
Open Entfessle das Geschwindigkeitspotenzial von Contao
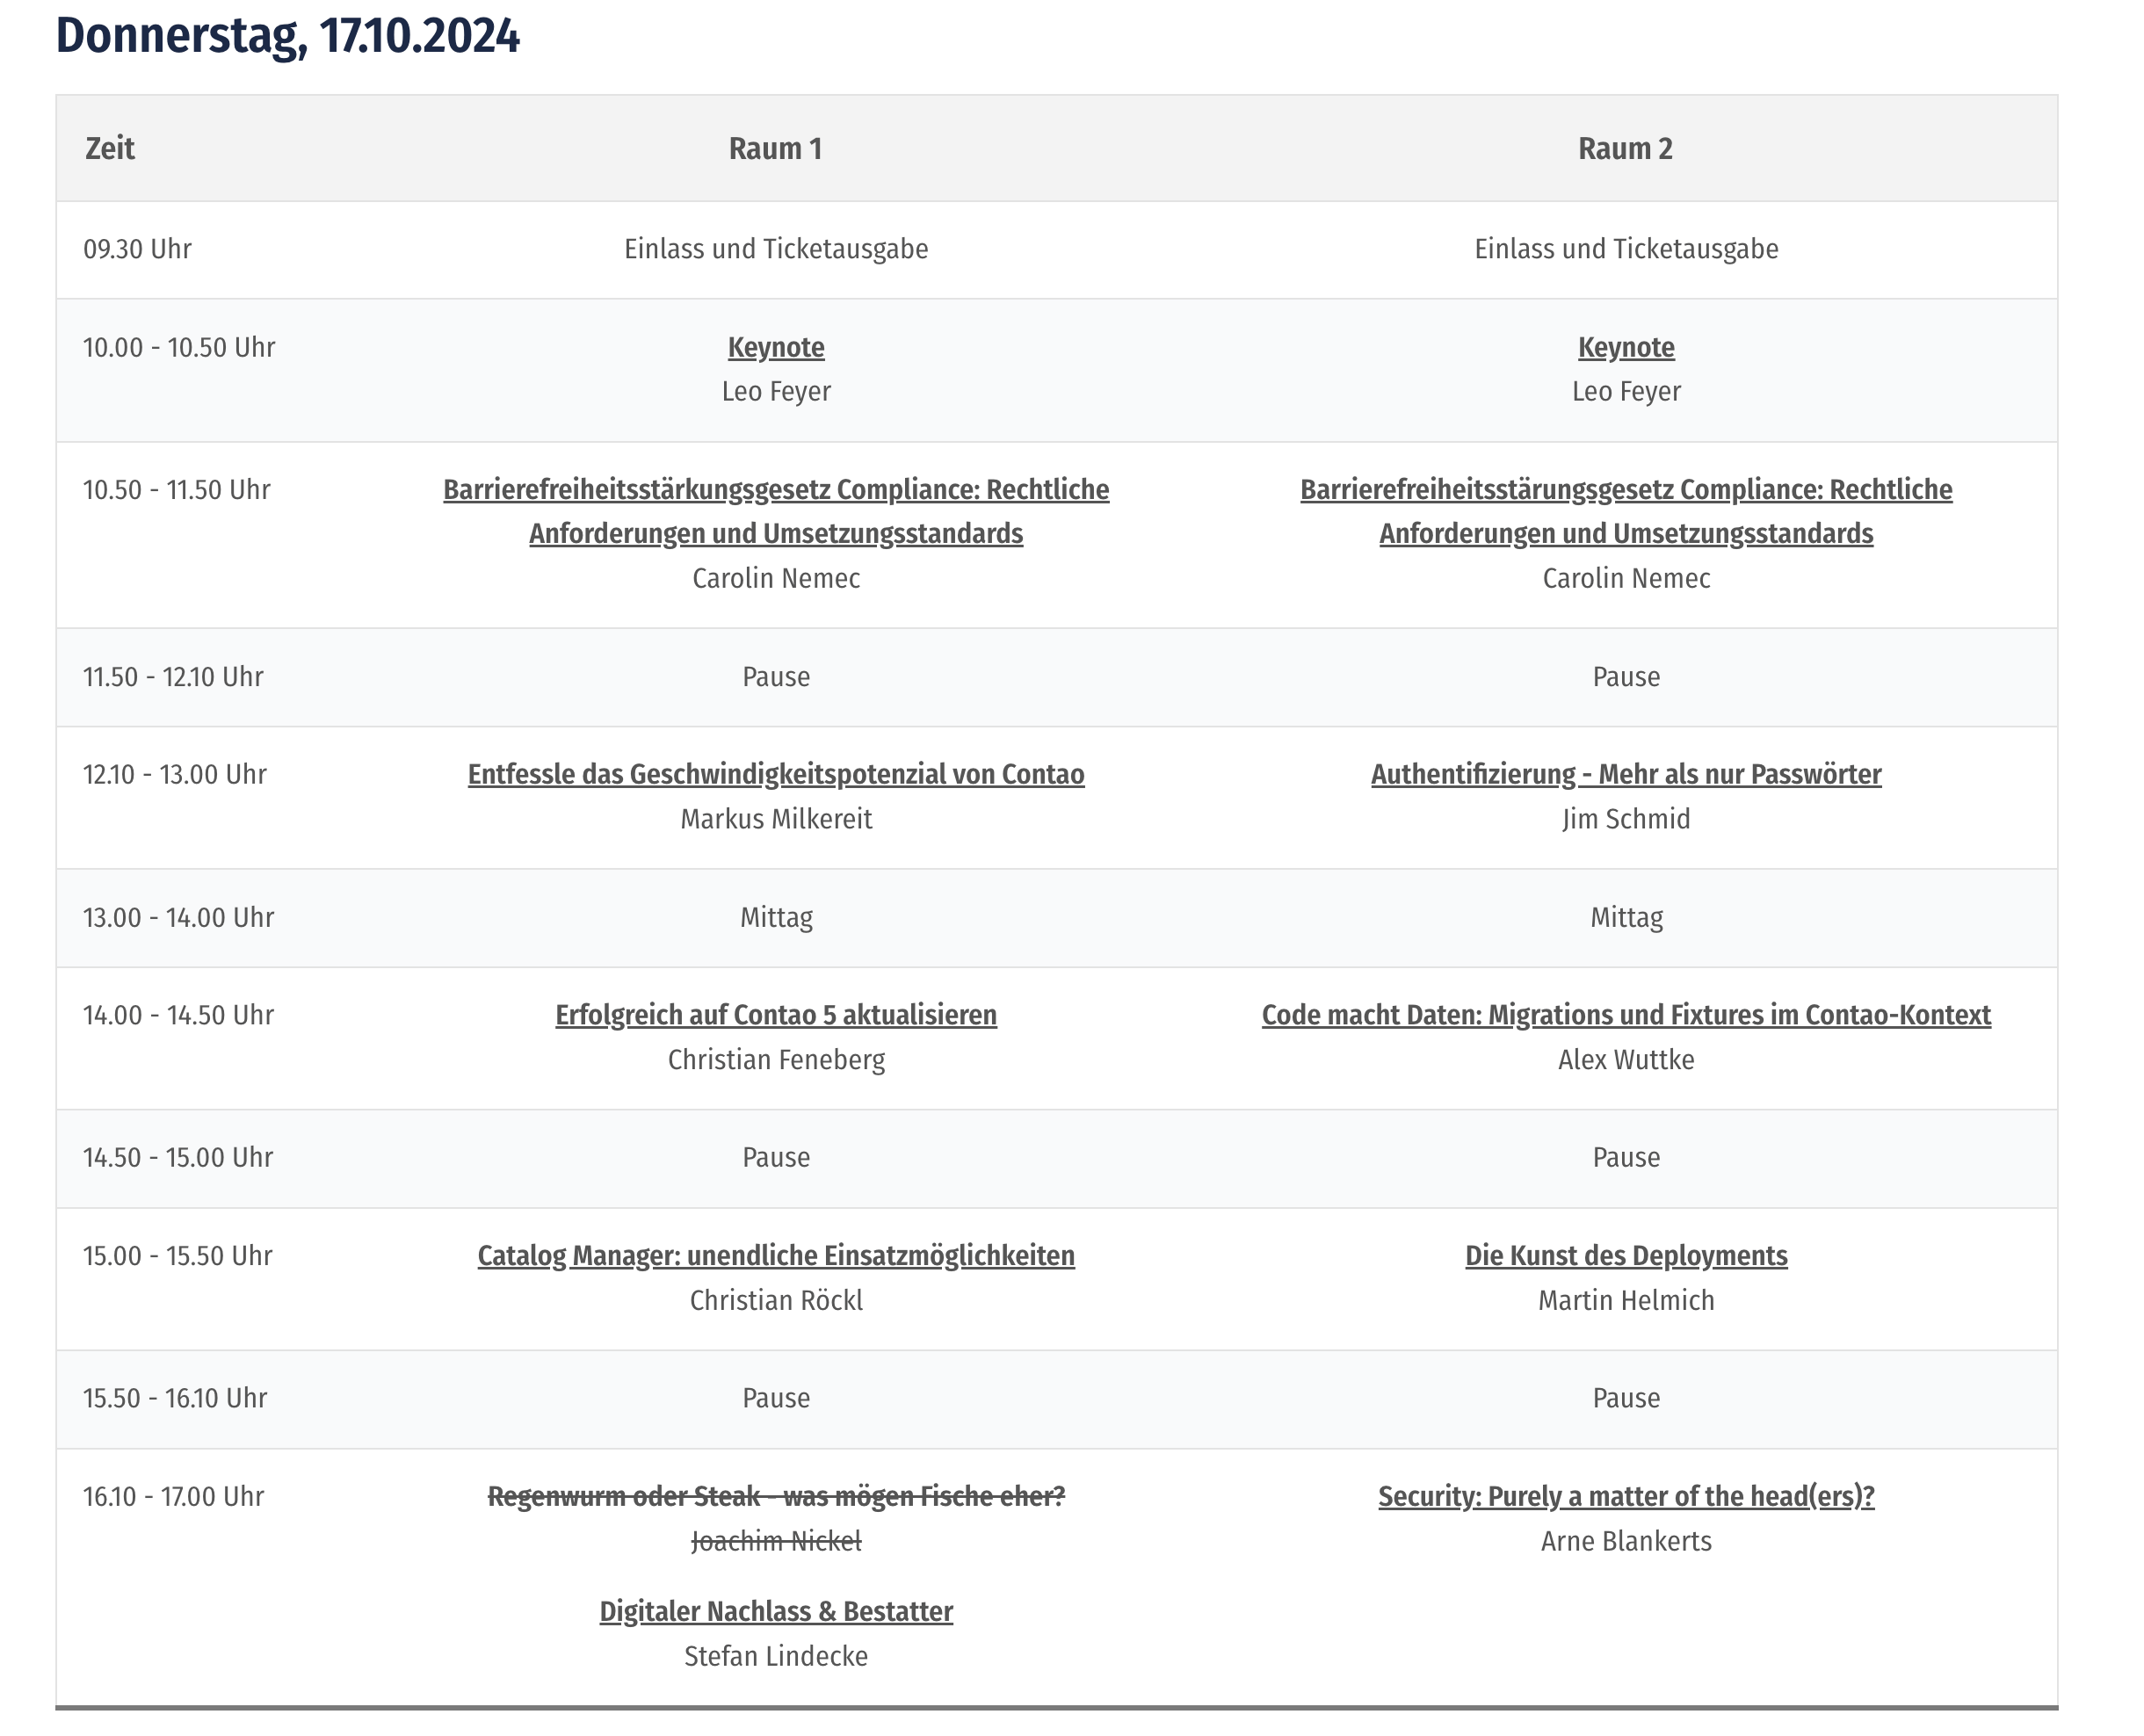tap(776, 774)
